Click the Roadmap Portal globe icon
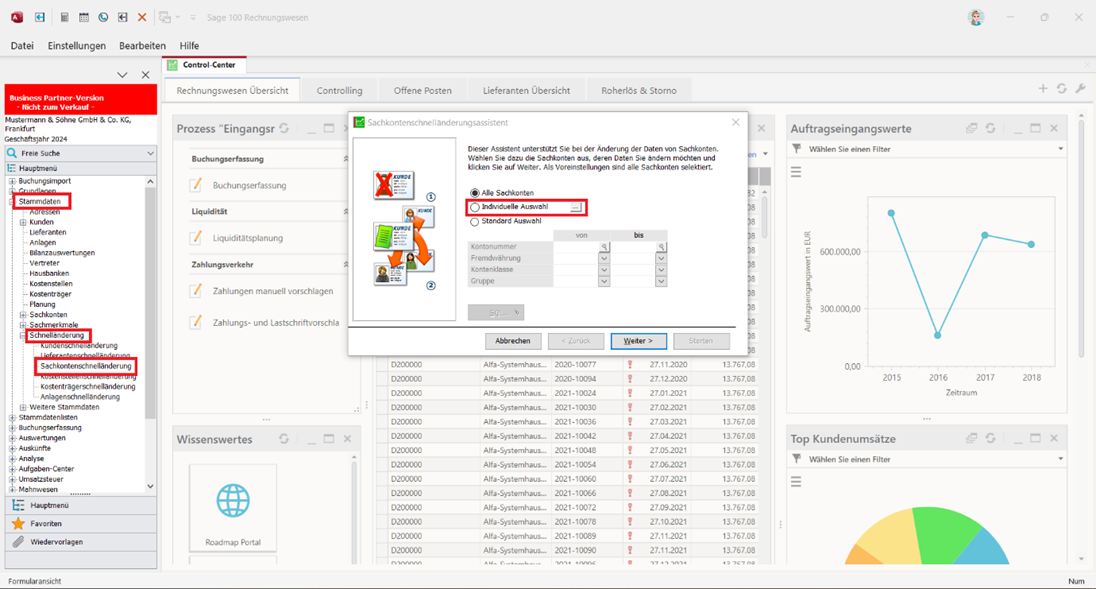This screenshot has height=589, width=1096. [x=233, y=498]
